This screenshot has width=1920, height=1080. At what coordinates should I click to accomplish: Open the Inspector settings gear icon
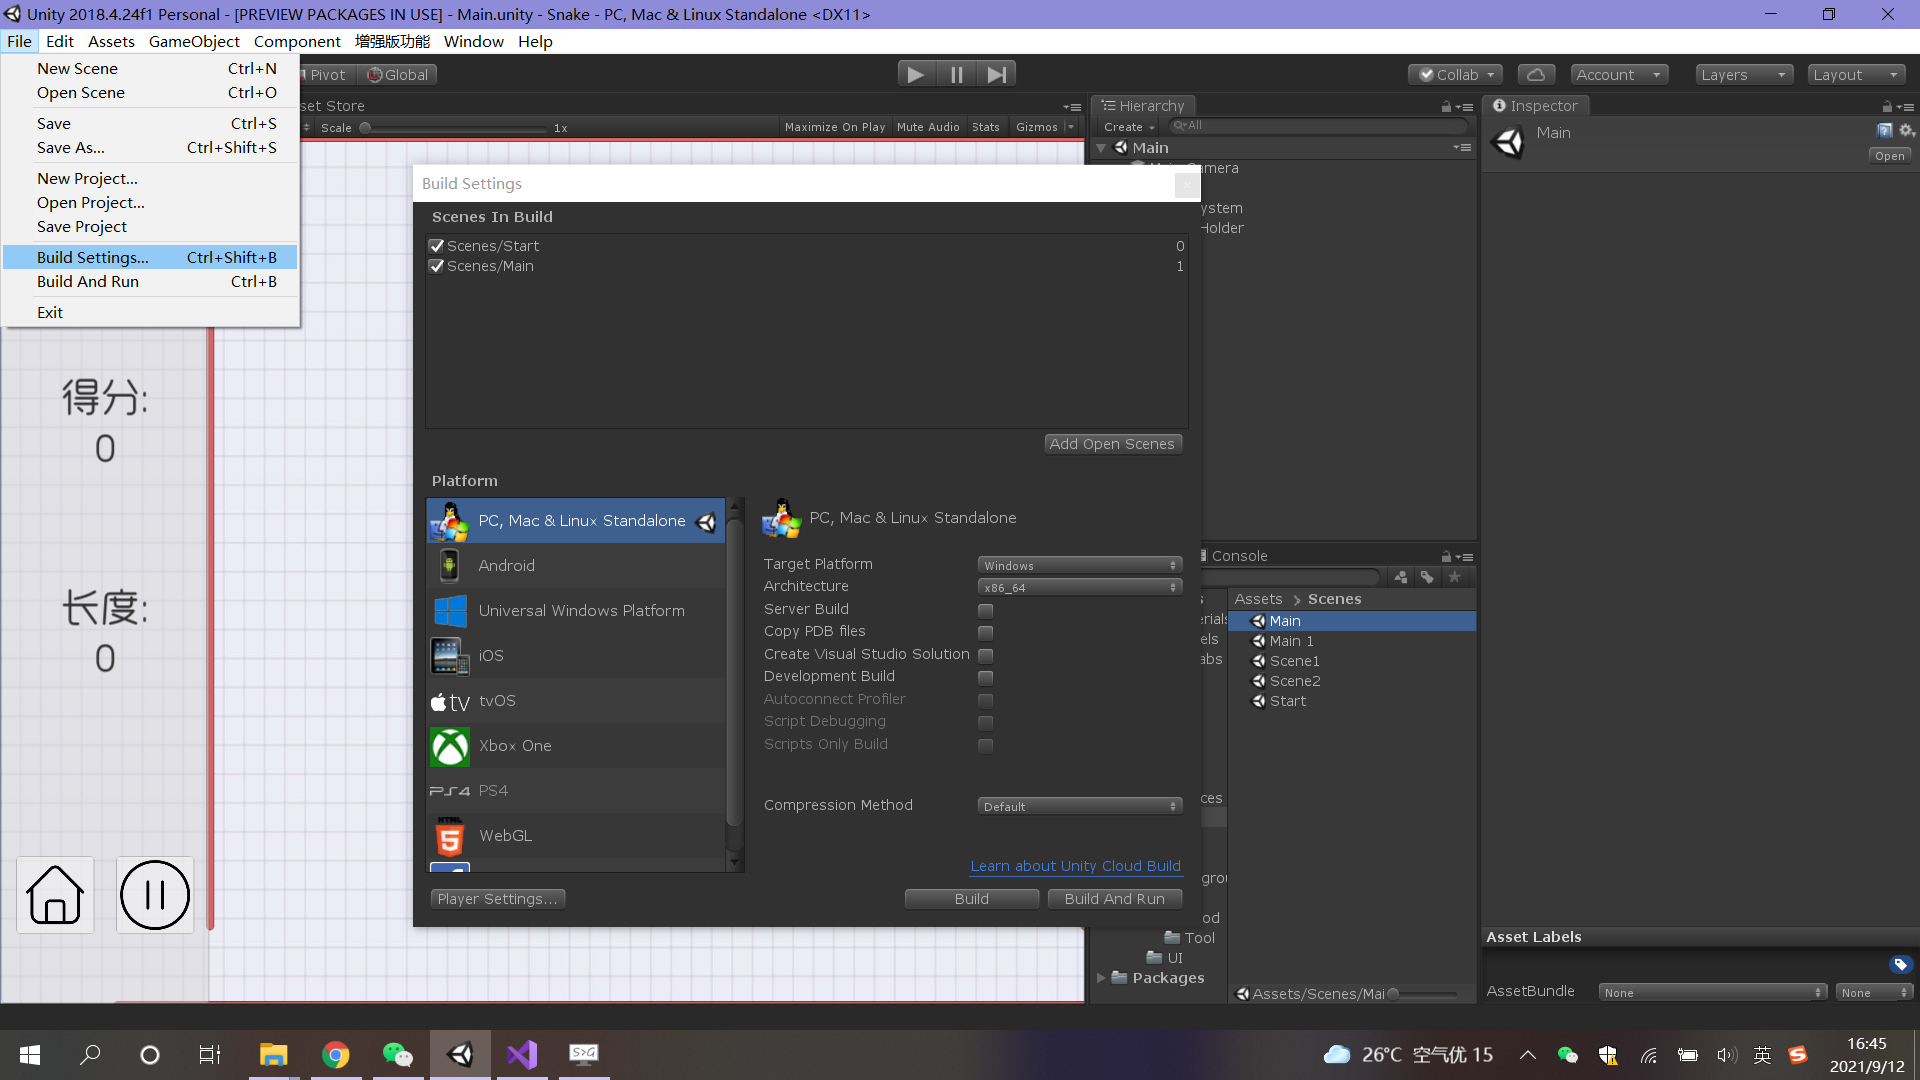1906,131
